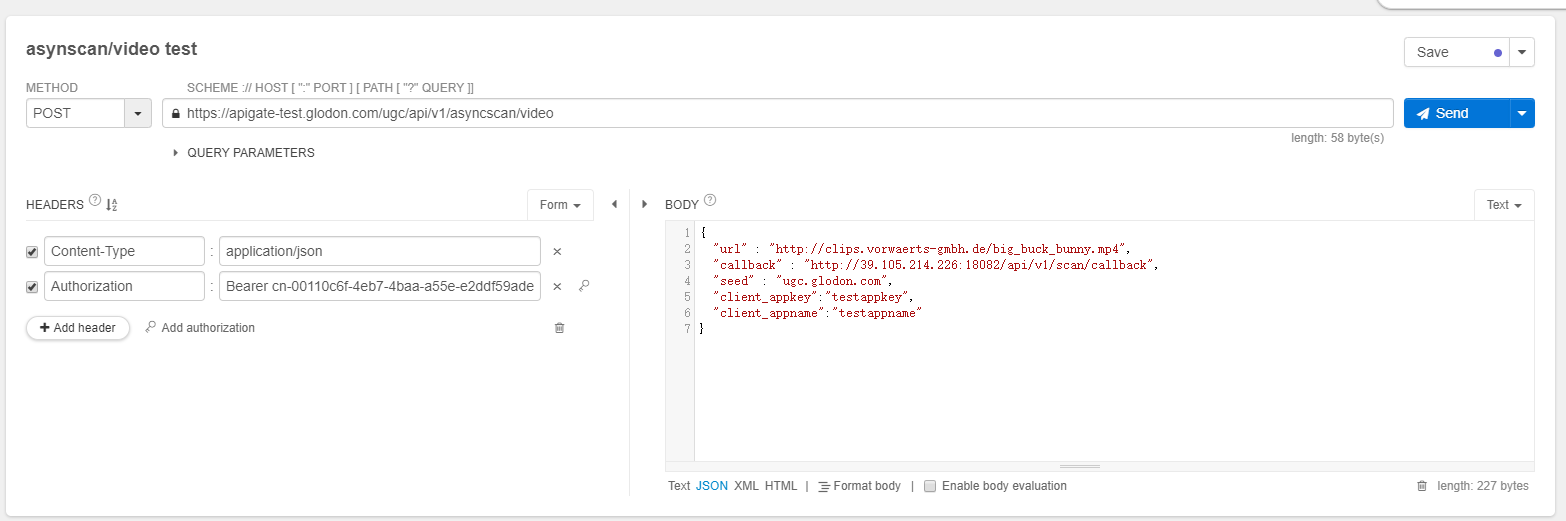Clear the body with the trash icon
The height and width of the screenshot is (521, 1566).
(x=1422, y=486)
